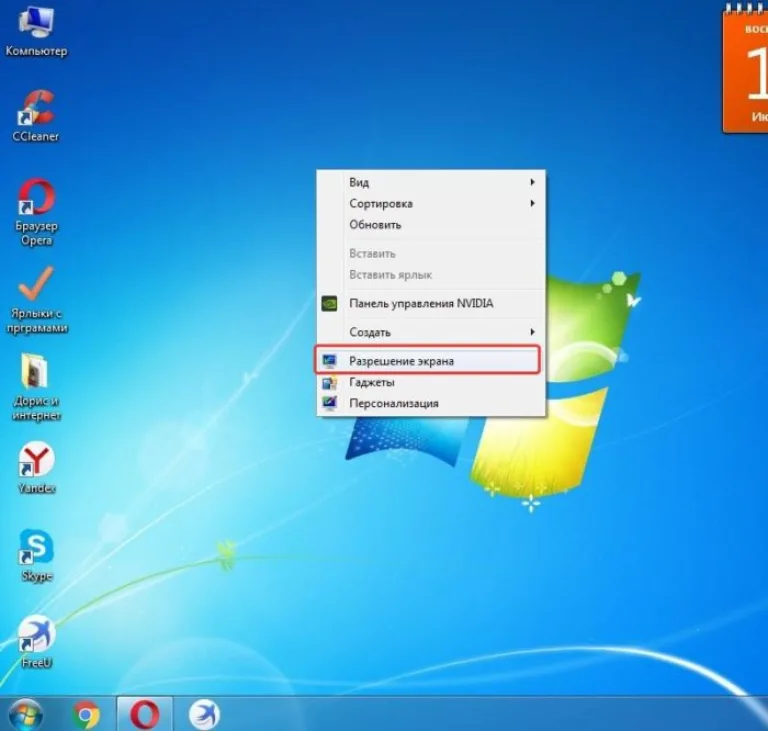The width and height of the screenshot is (768, 731).
Task: Expand the Сортировка submenu
Action: pyautogui.click(x=431, y=203)
